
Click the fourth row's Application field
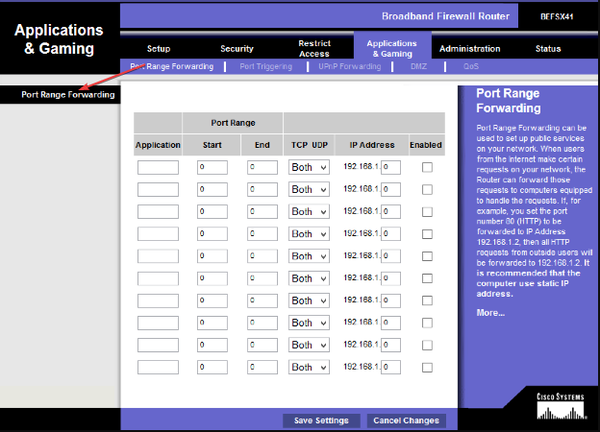pos(158,234)
